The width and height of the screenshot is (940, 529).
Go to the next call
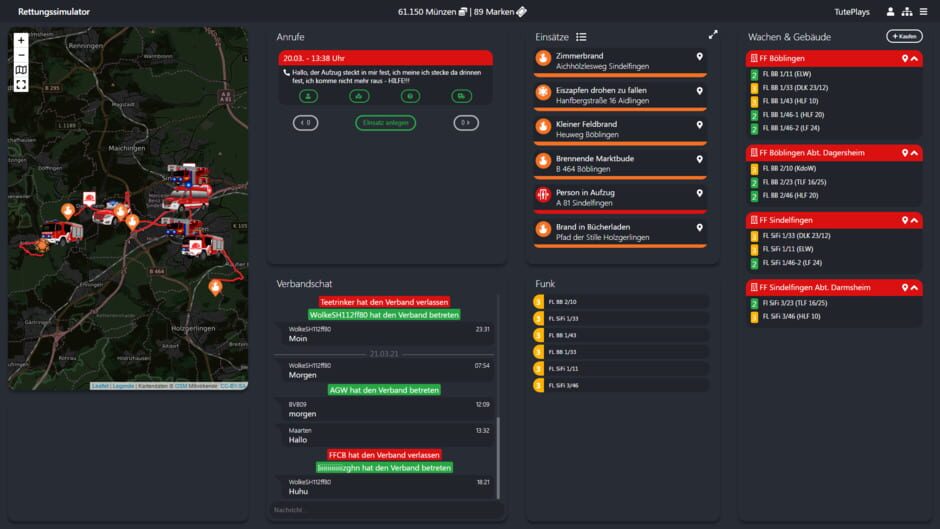pyautogui.click(x=465, y=123)
